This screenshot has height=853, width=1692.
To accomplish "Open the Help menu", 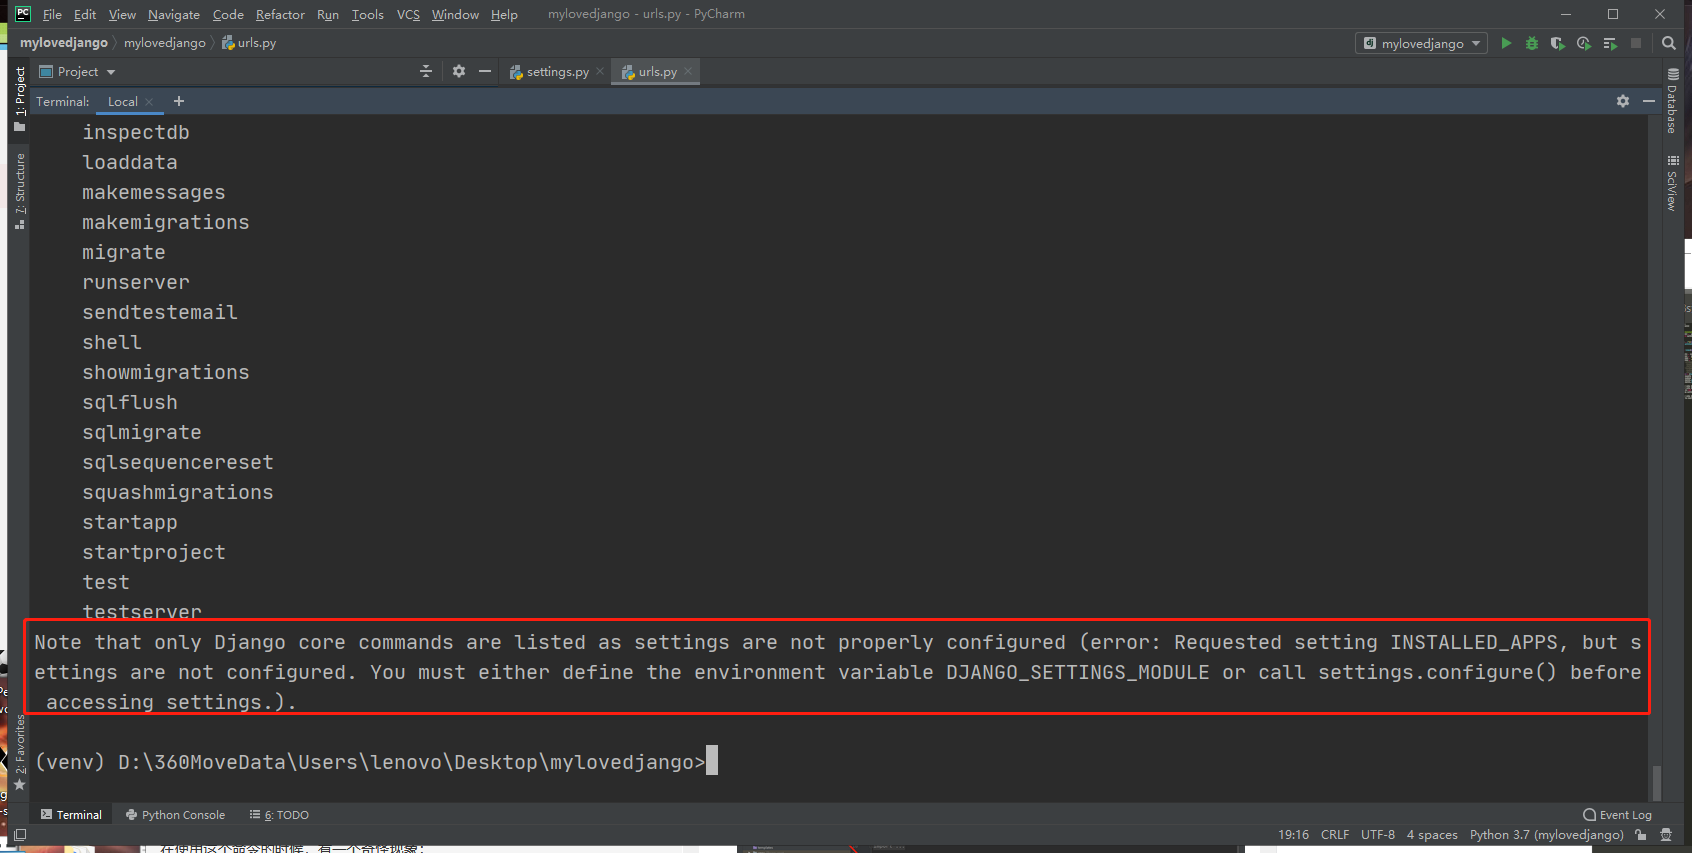I will click(x=504, y=14).
